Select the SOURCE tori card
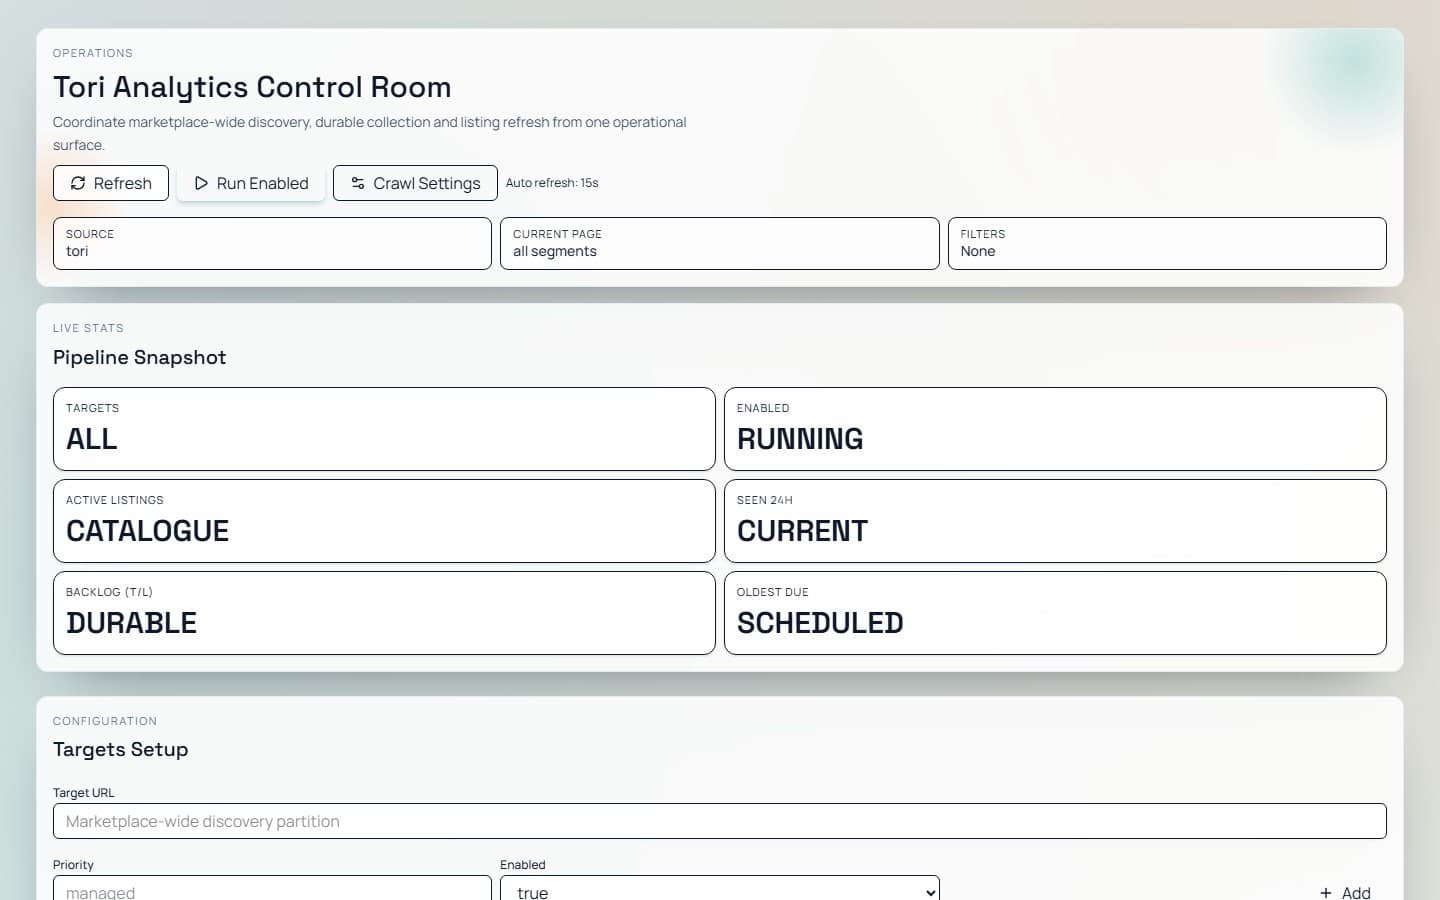 pyautogui.click(x=272, y=243)
